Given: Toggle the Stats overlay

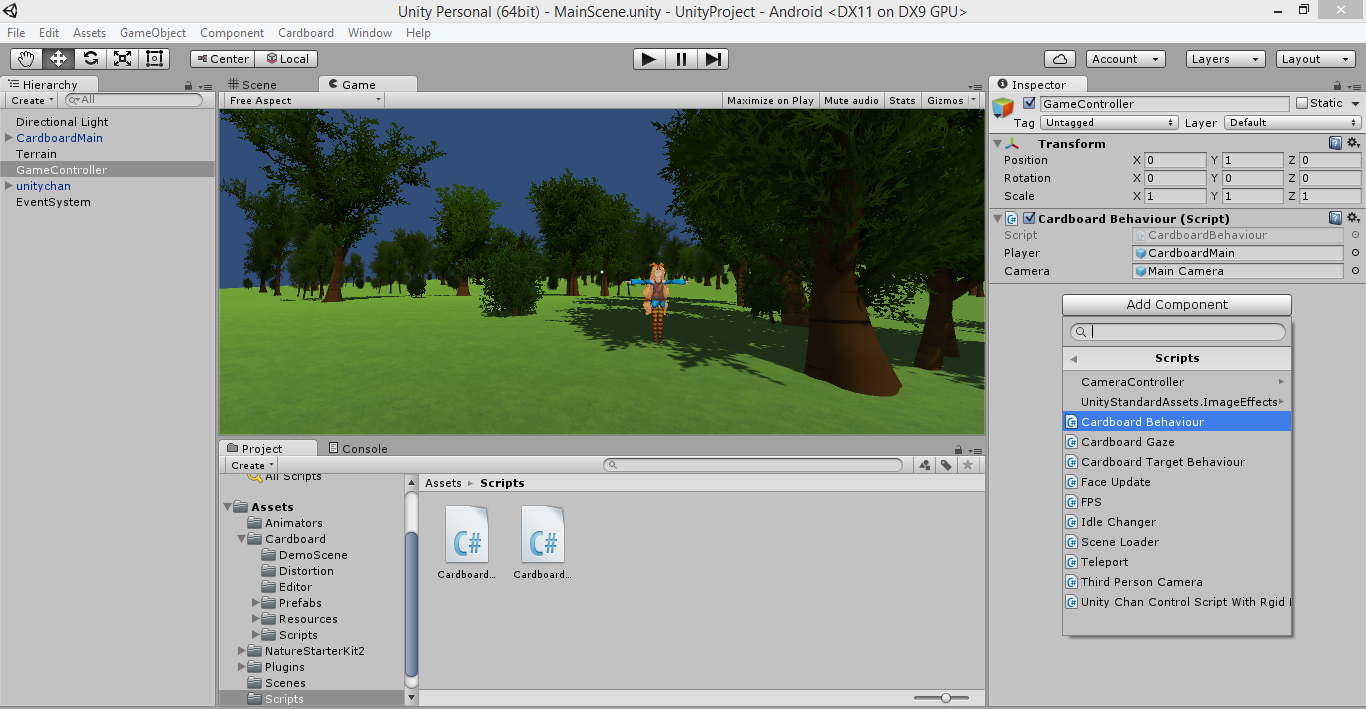Looking at the screenshot, I should (x=902, y=100).
